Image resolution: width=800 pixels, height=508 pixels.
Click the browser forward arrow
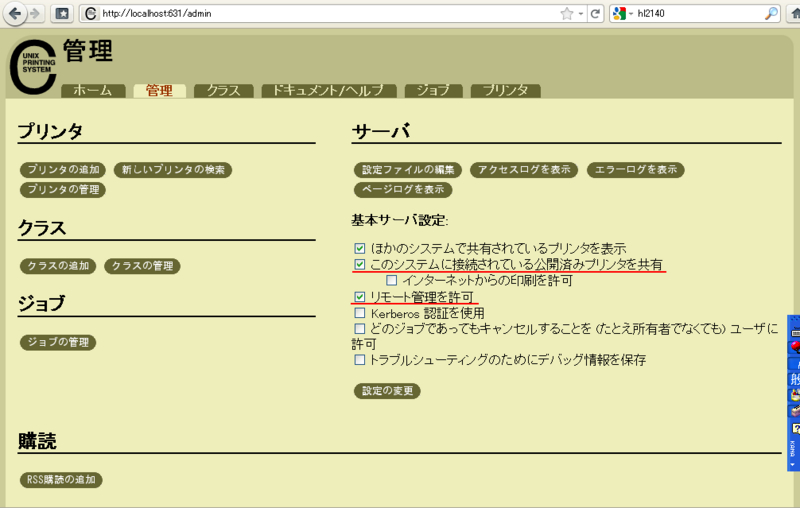(x=35, y=13)
